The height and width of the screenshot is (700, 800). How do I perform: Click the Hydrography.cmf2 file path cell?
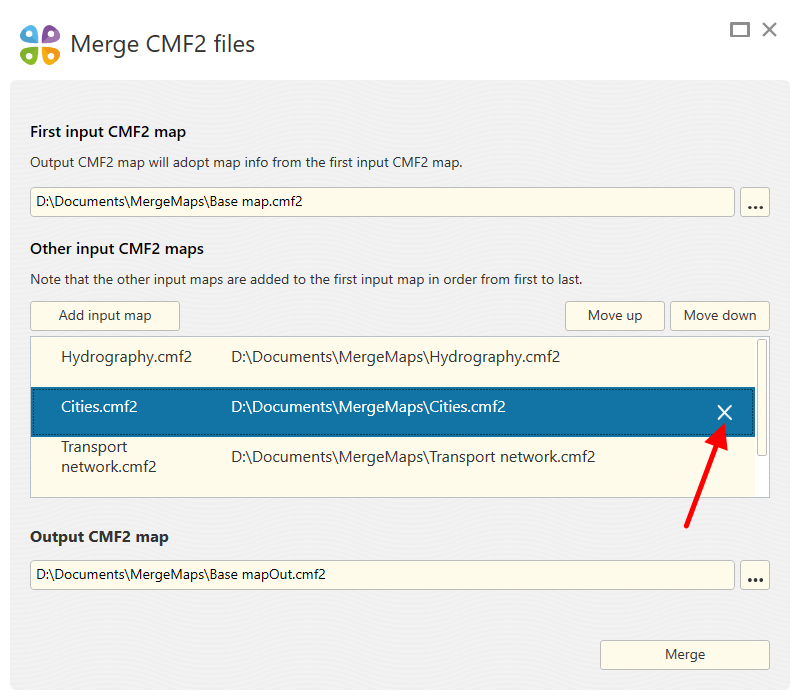[395, 357]
